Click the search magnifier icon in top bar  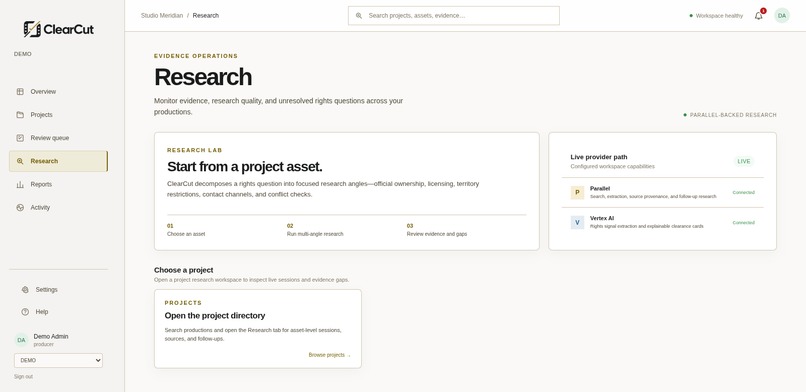359,15
